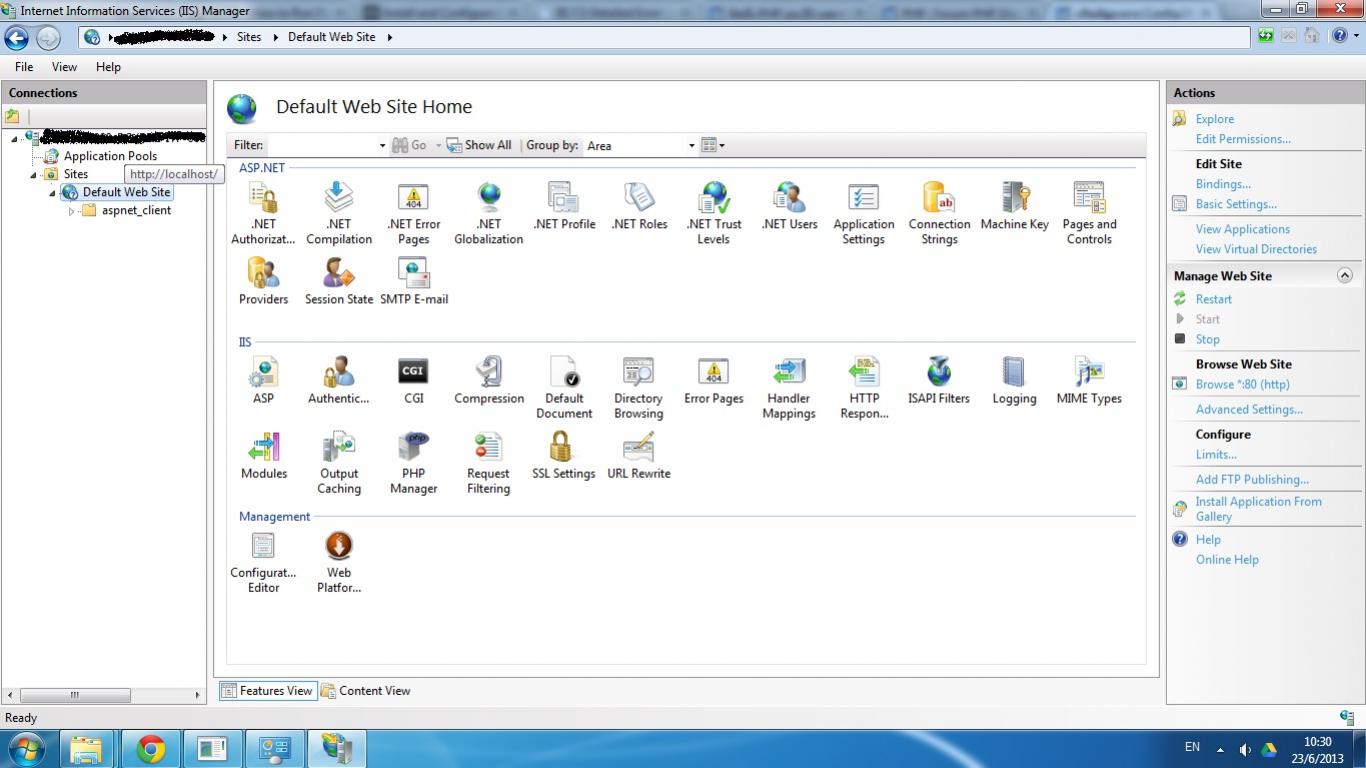Open the Windows Start menu
This screenshot has width=1366, height=768.
(26, 748)
